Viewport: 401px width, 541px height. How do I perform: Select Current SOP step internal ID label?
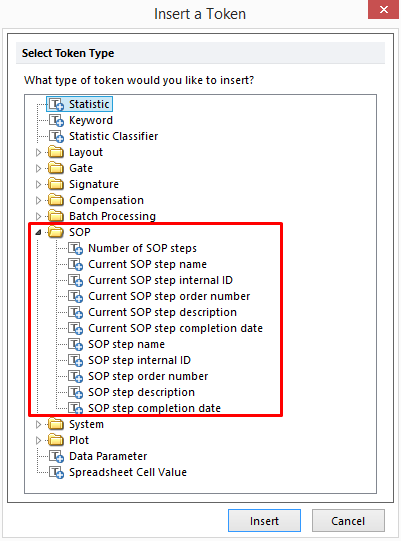[x=160, y=280]
